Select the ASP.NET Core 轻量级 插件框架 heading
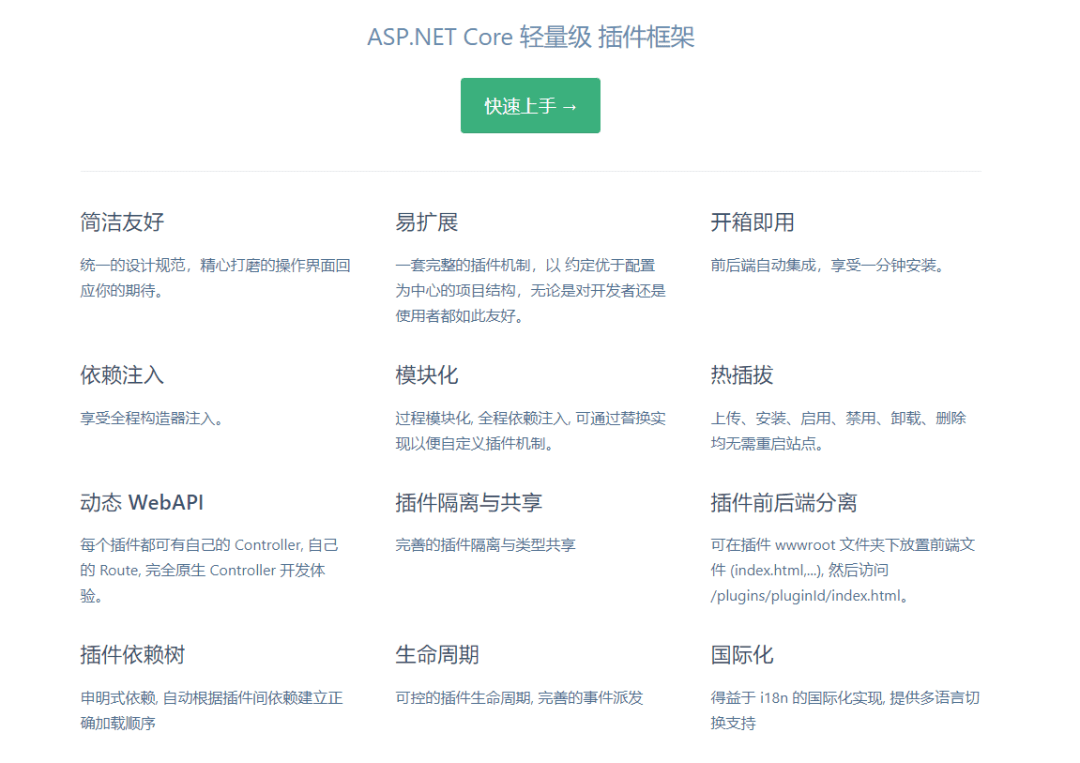Screen dimensions: 1080x763 [530, 36]
